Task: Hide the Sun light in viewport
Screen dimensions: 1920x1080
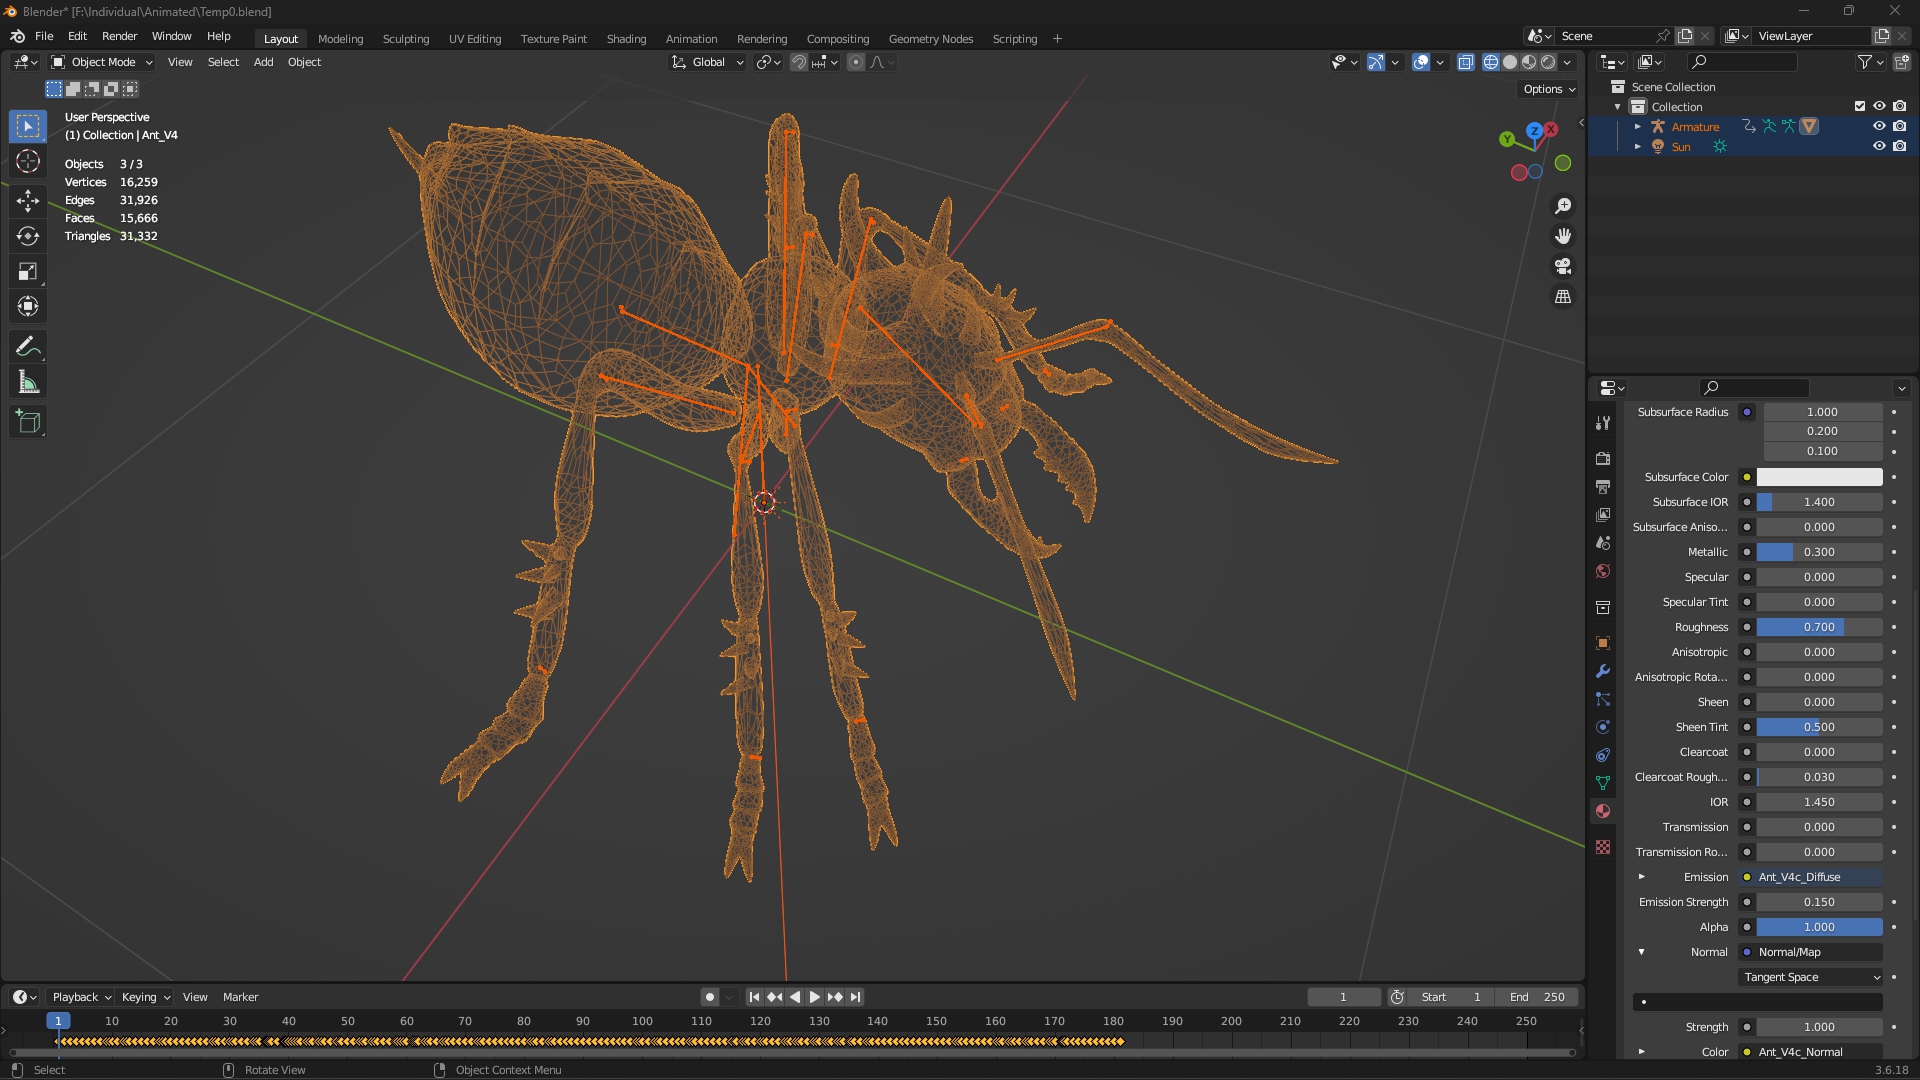Action: (x=1879, y=146)
